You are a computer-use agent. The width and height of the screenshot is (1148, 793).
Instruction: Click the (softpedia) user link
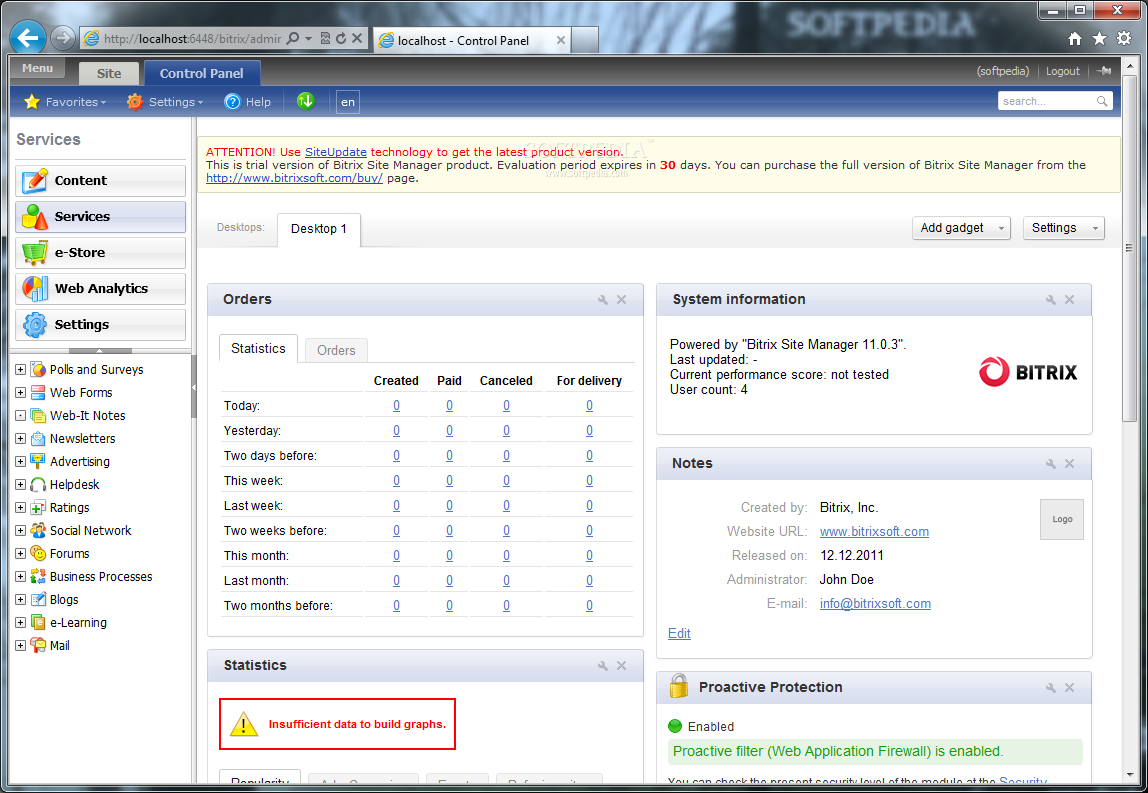tap(1002, 71)
